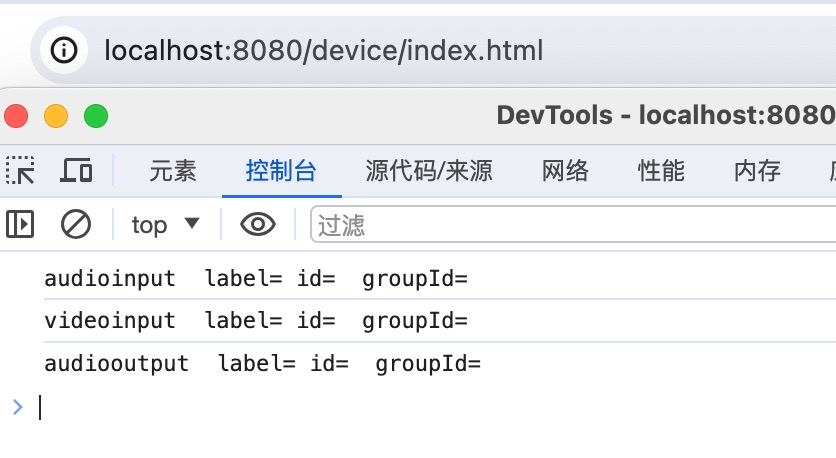The image size is (836, 458).
Task: Show the console sidebar panel icon
Action: [20, 224]
